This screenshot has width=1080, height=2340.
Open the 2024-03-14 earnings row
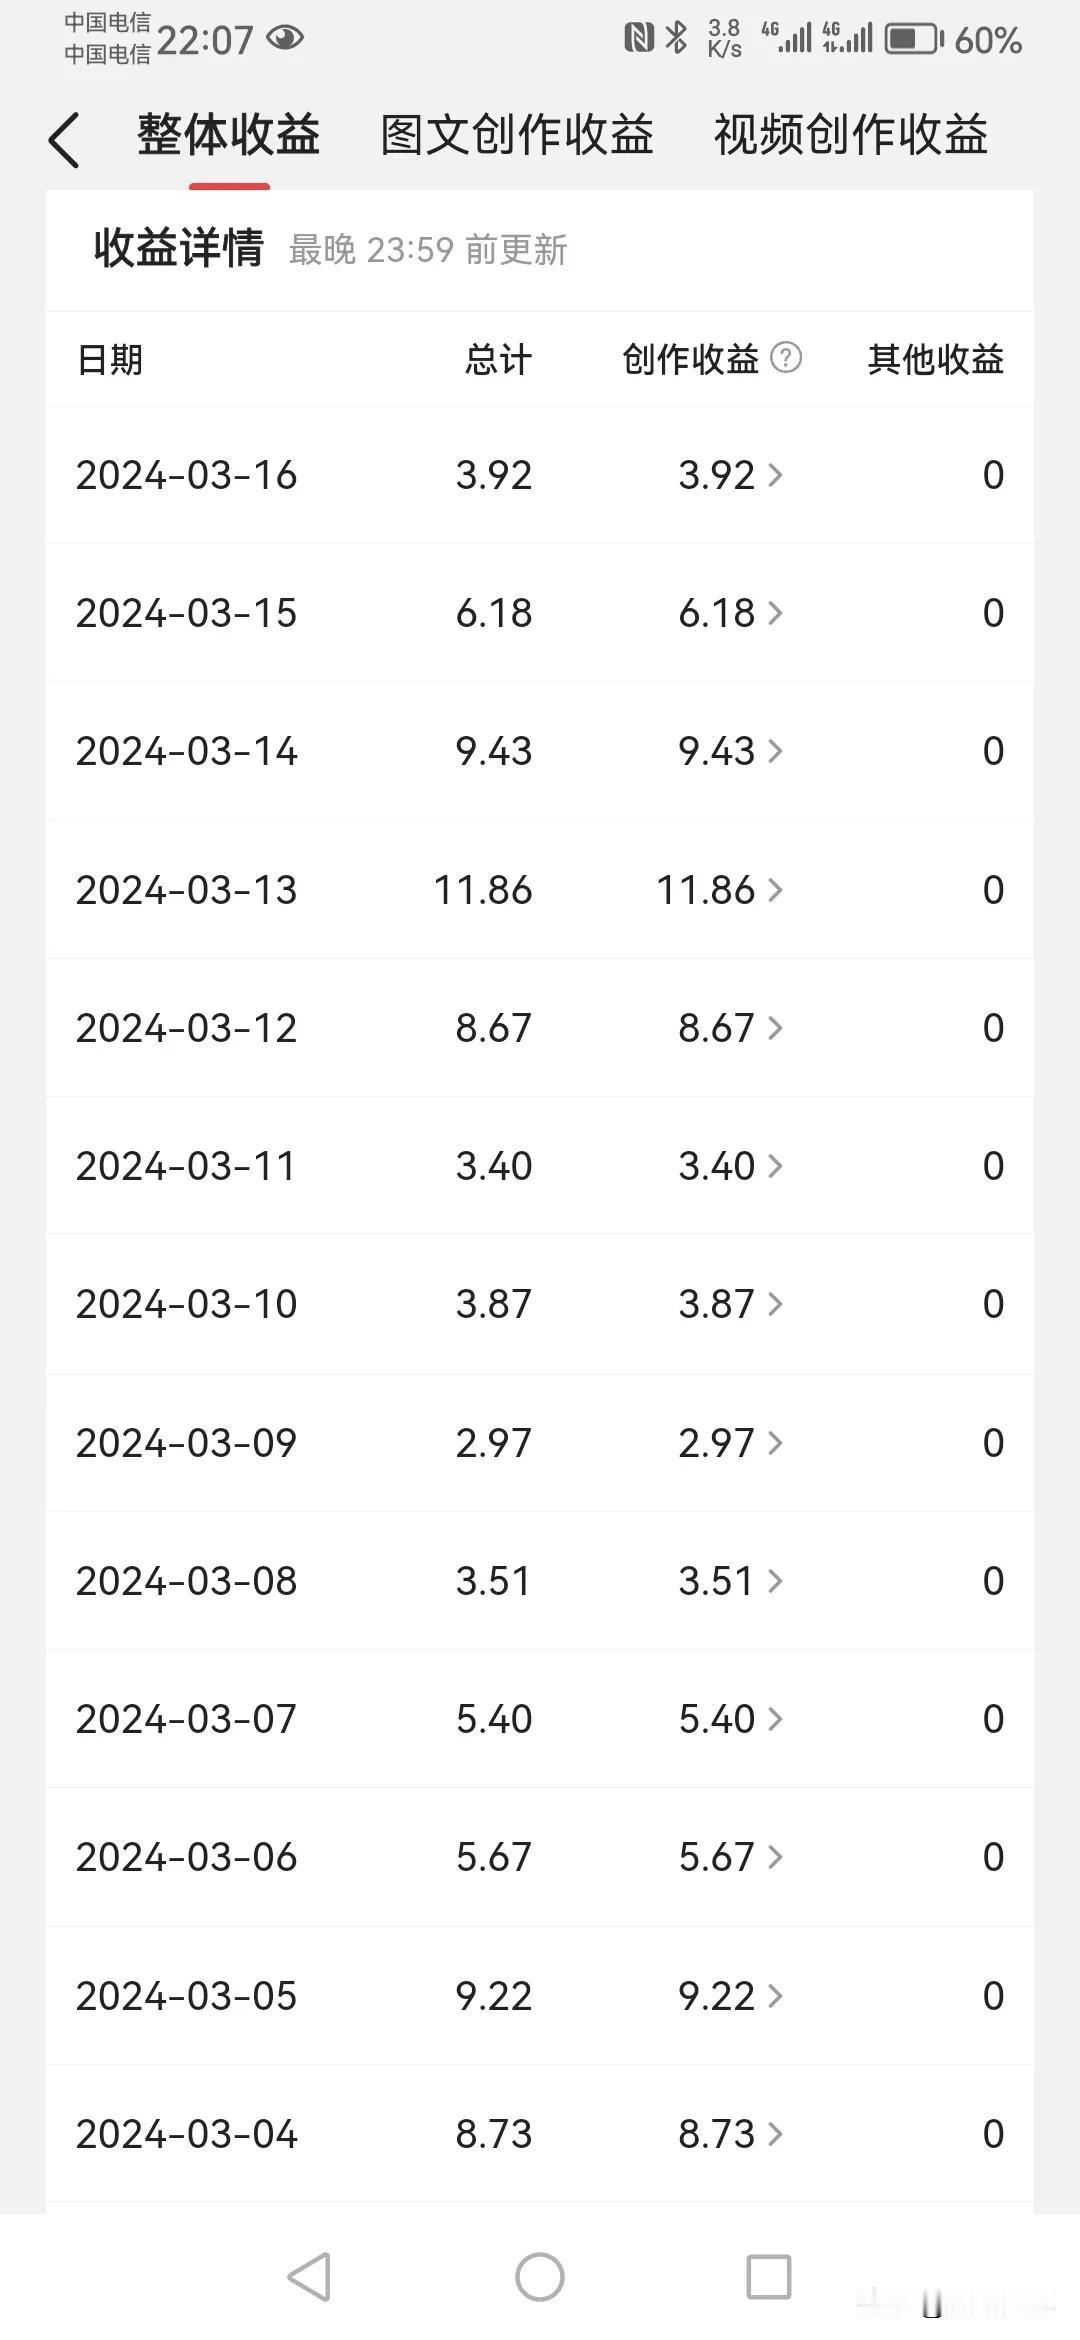[540, 751]
